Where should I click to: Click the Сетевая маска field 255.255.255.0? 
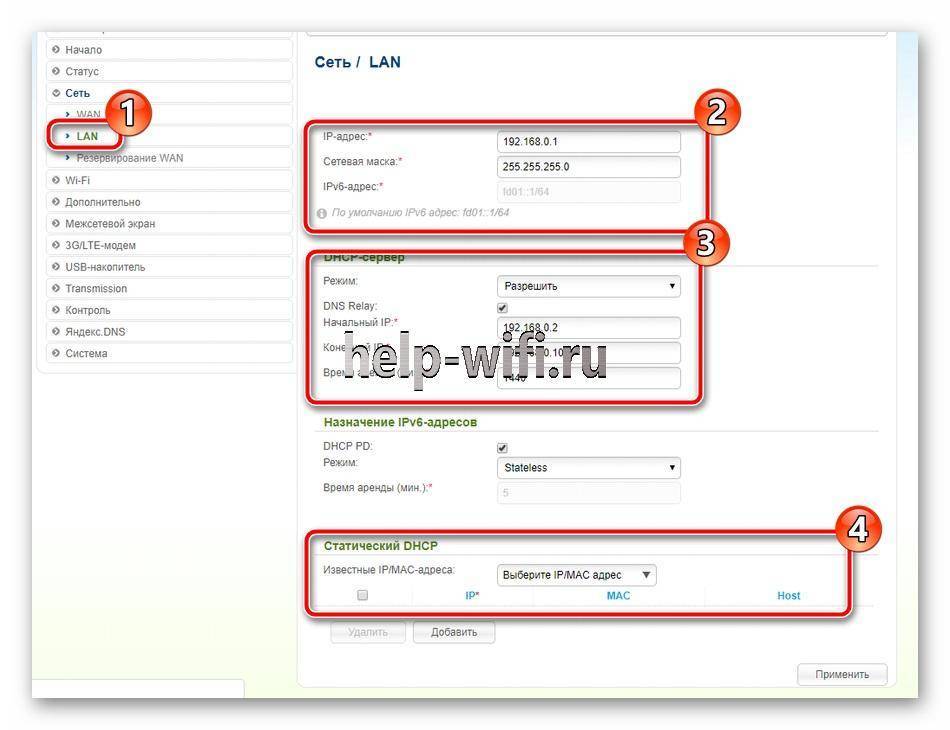pyautogui.click(x=588, y=167)
